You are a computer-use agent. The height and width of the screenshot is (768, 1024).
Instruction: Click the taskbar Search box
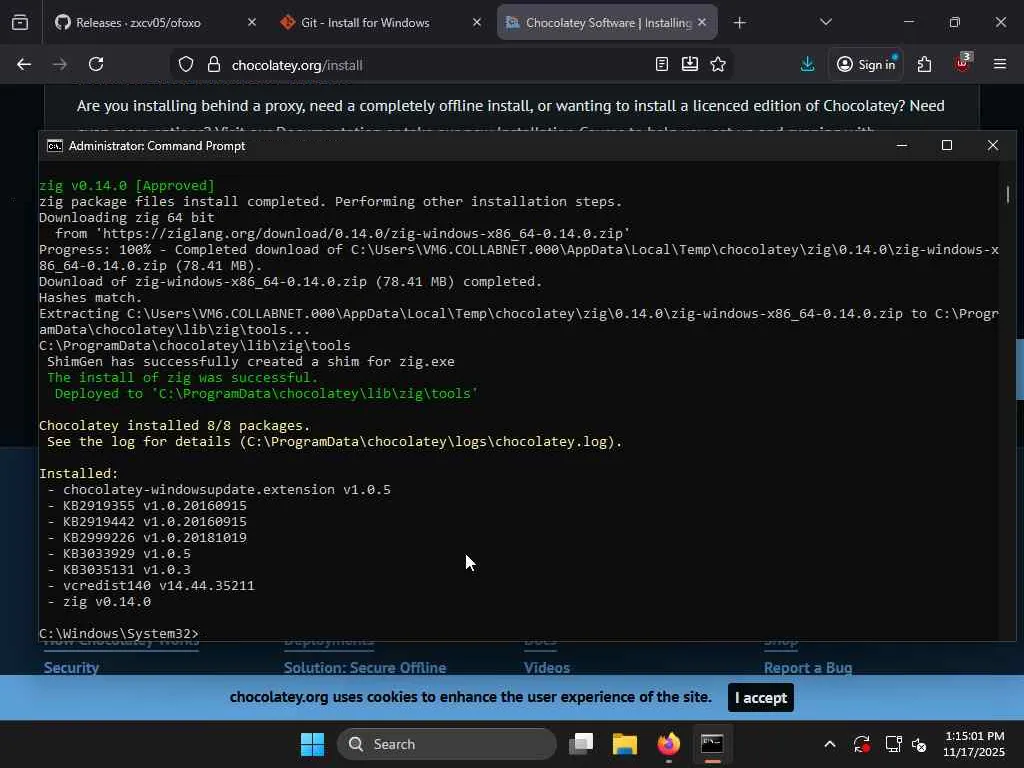click(447, 744)
